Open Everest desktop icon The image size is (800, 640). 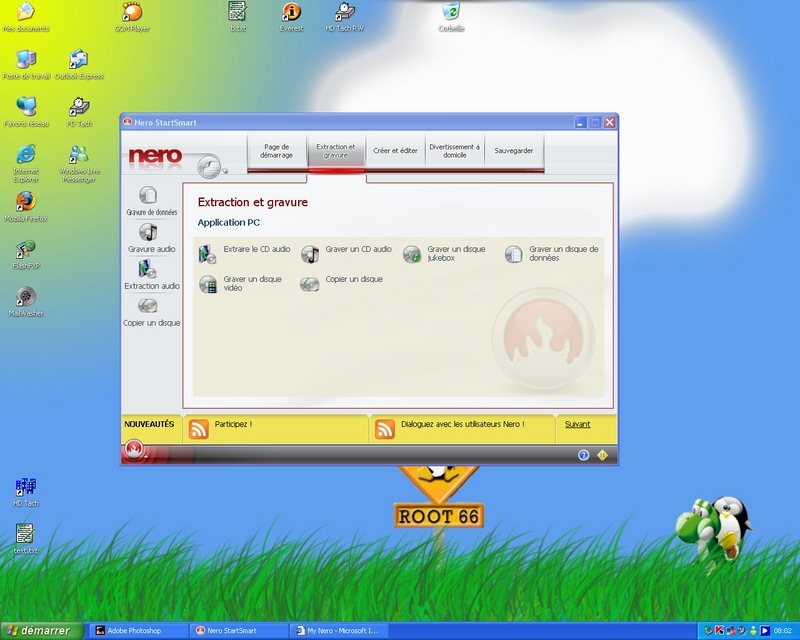click(291, 17)
